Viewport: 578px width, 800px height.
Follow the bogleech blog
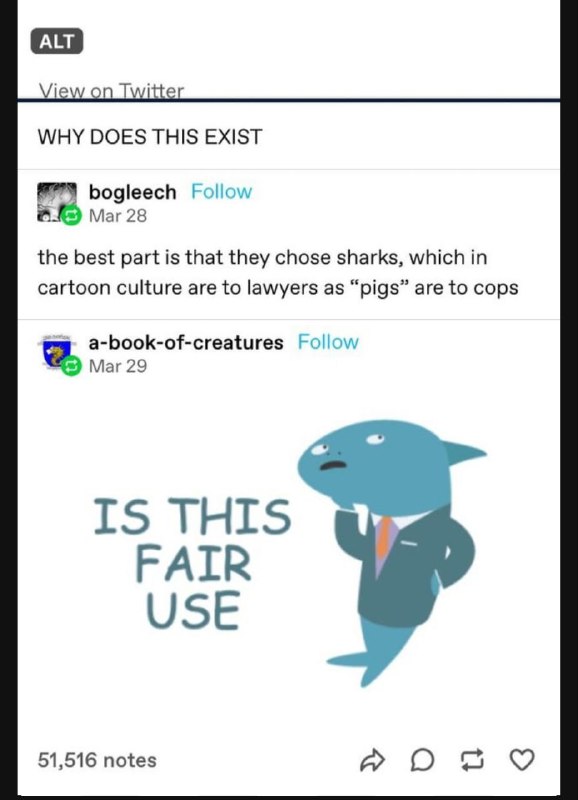(x=221, y=192)
